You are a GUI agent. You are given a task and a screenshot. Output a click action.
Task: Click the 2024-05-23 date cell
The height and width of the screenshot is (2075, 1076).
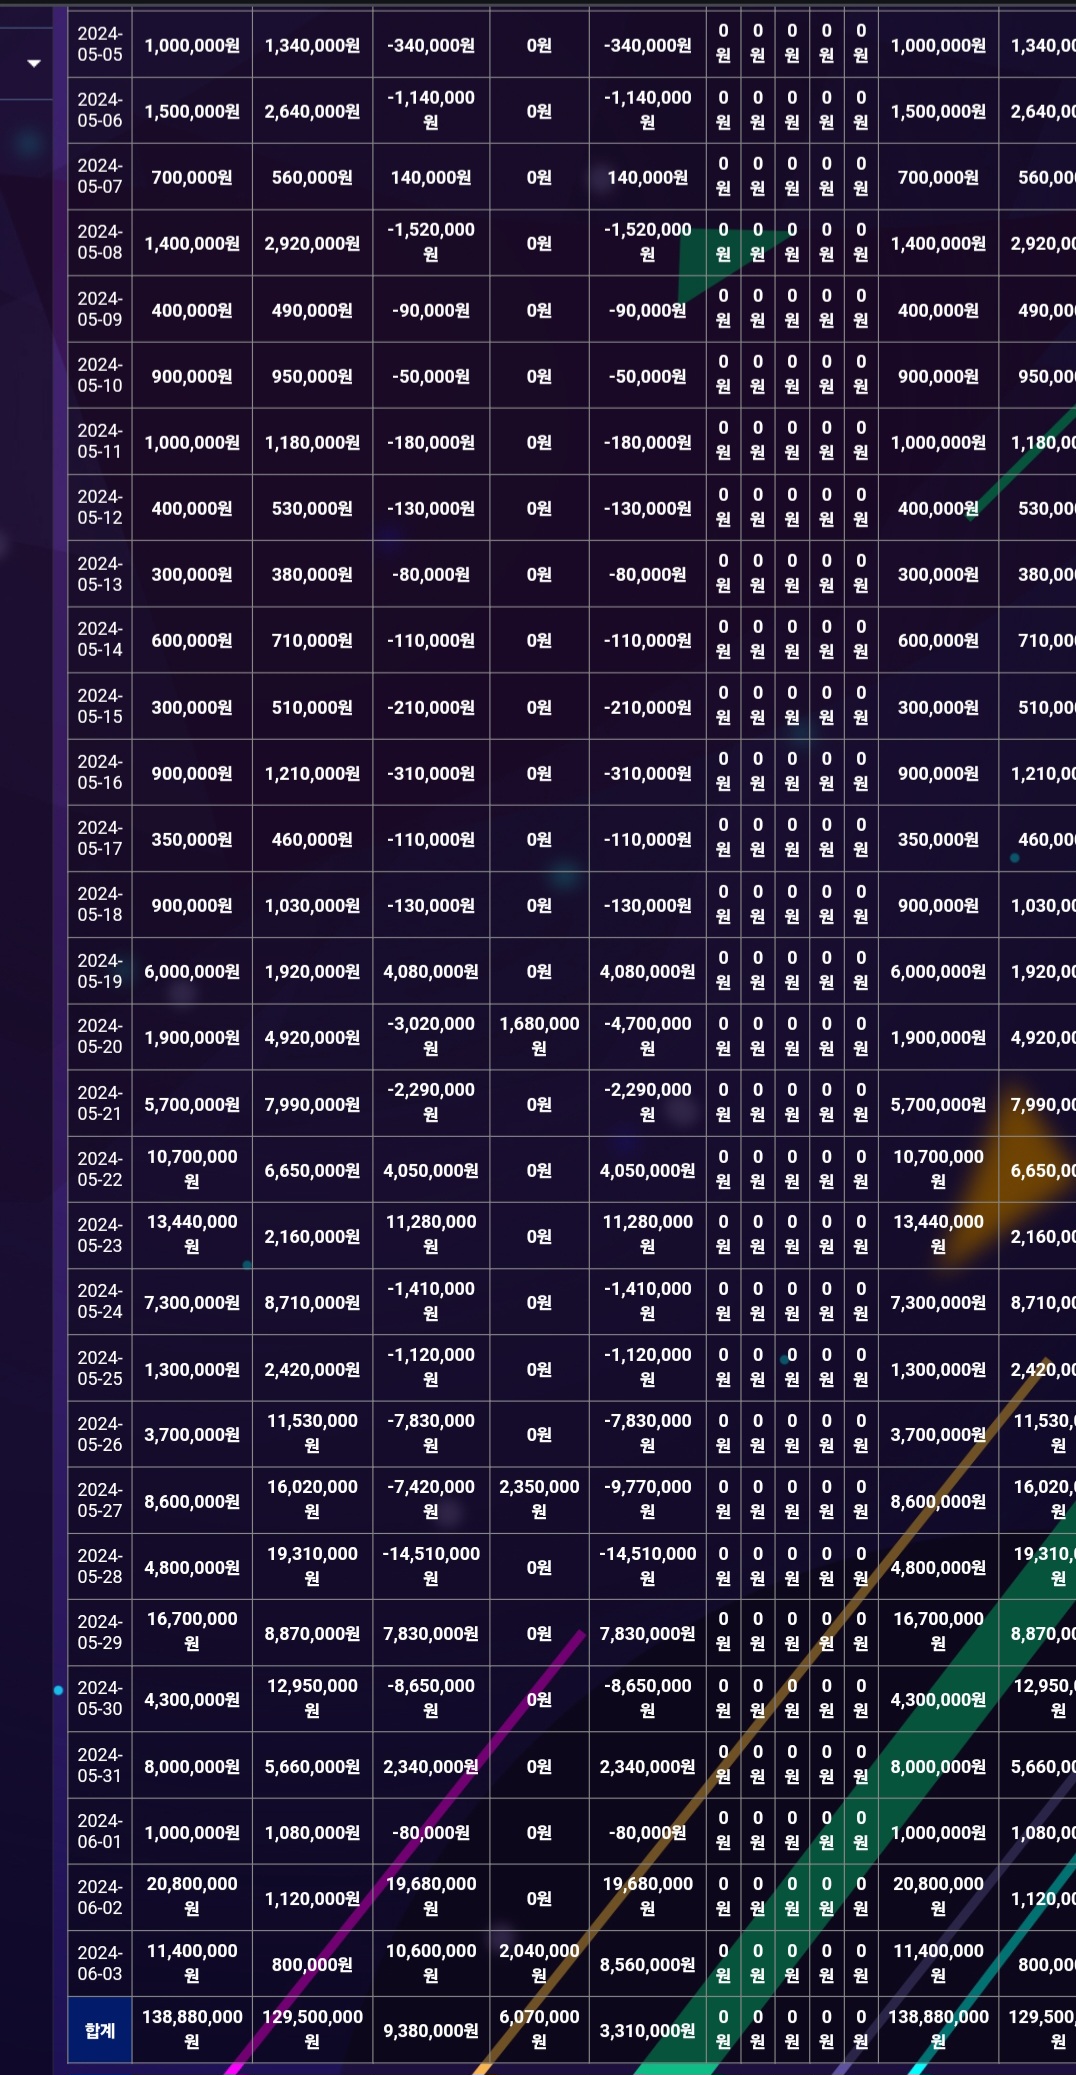[100, 1236]
